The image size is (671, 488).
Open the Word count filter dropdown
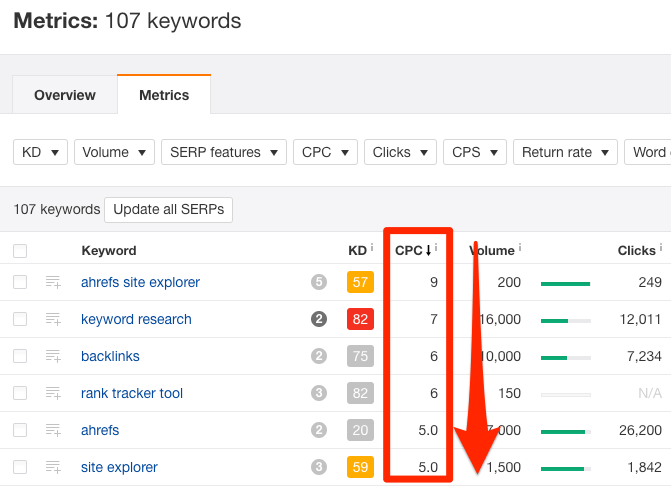(x=648, y=152)
